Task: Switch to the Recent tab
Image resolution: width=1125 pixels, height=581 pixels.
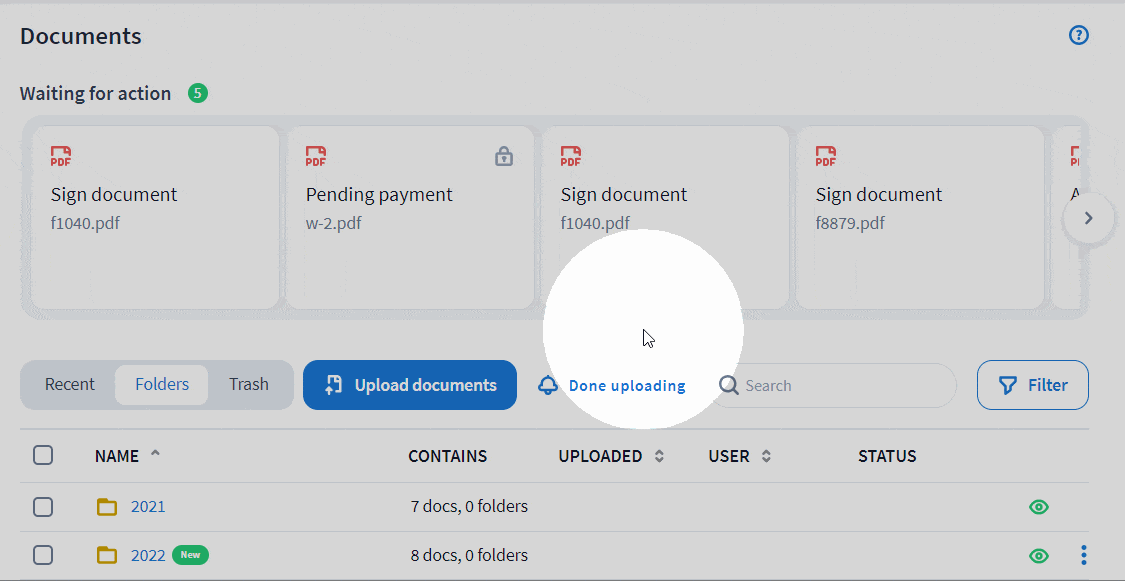Action: (x=70, y=385)
